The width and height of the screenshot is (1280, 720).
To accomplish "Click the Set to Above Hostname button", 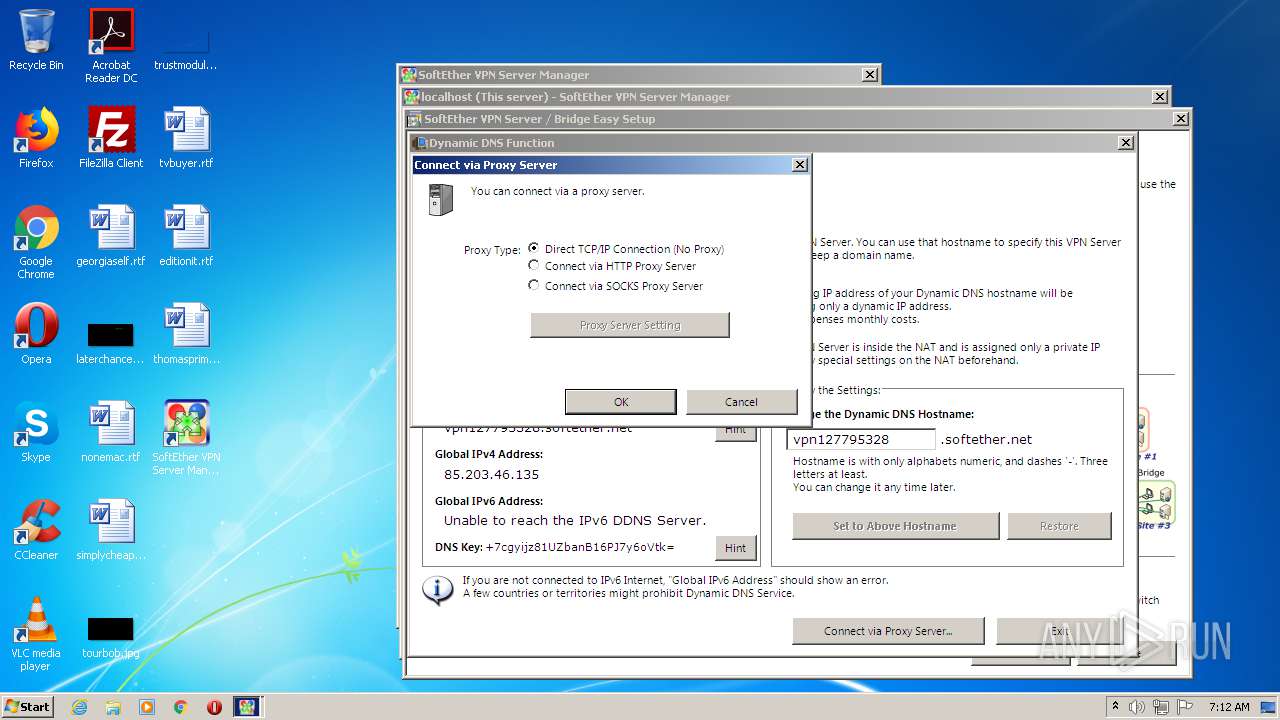I will click(x=895, y=526).
